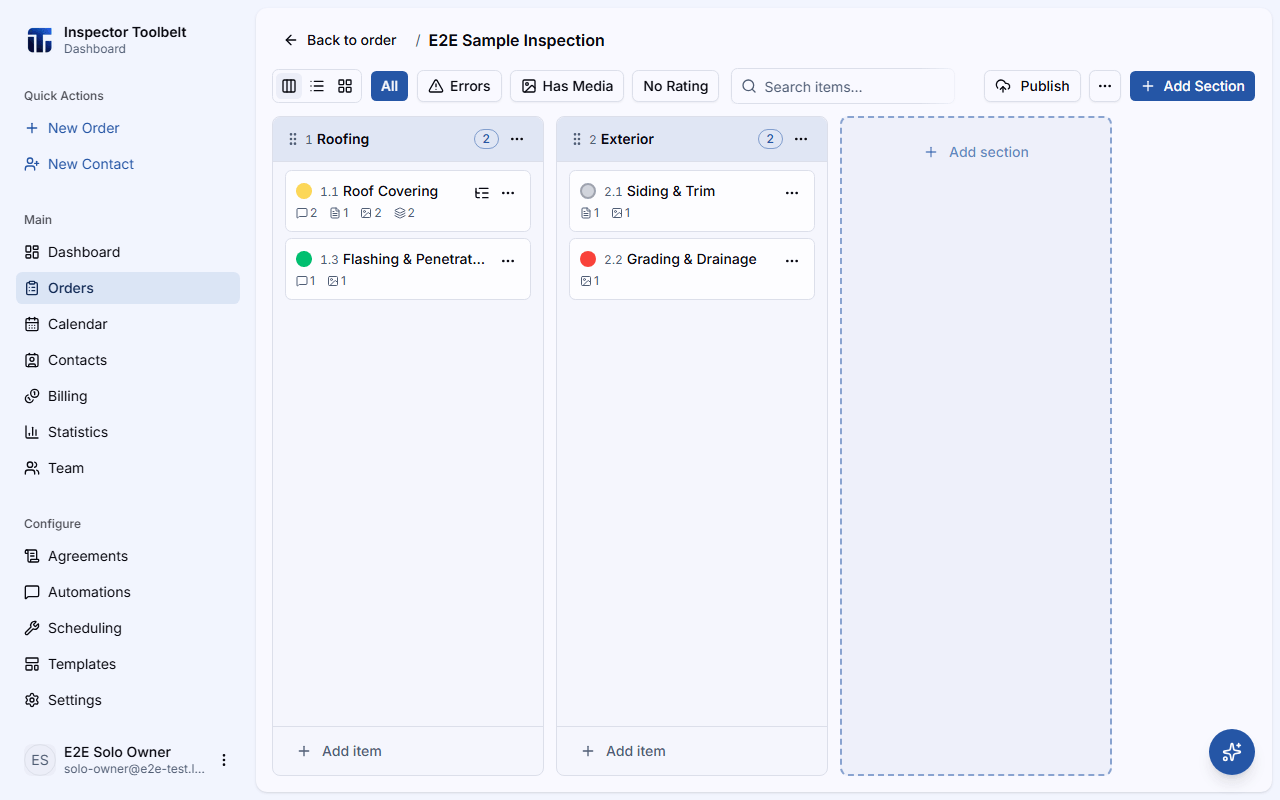Viewport: 1280px width, 800px height.
Task: Toggle the Has Media filter
Action: (x=567, y=86)
